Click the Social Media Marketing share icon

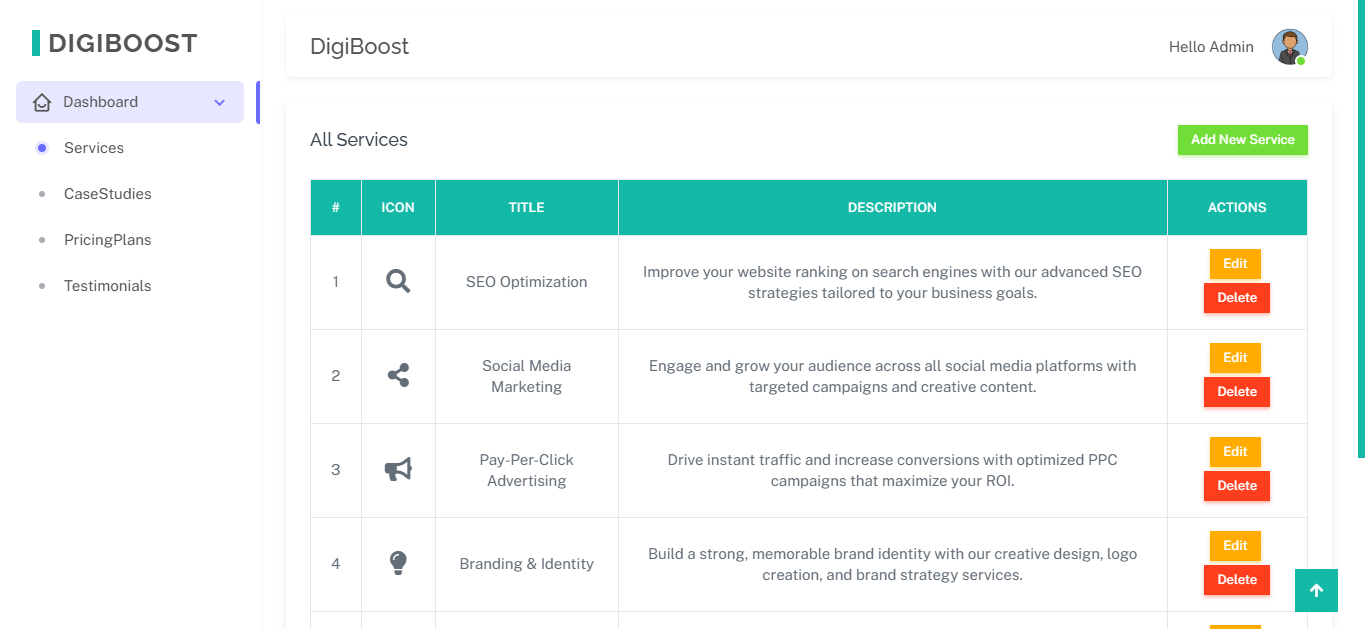(398, 376)
